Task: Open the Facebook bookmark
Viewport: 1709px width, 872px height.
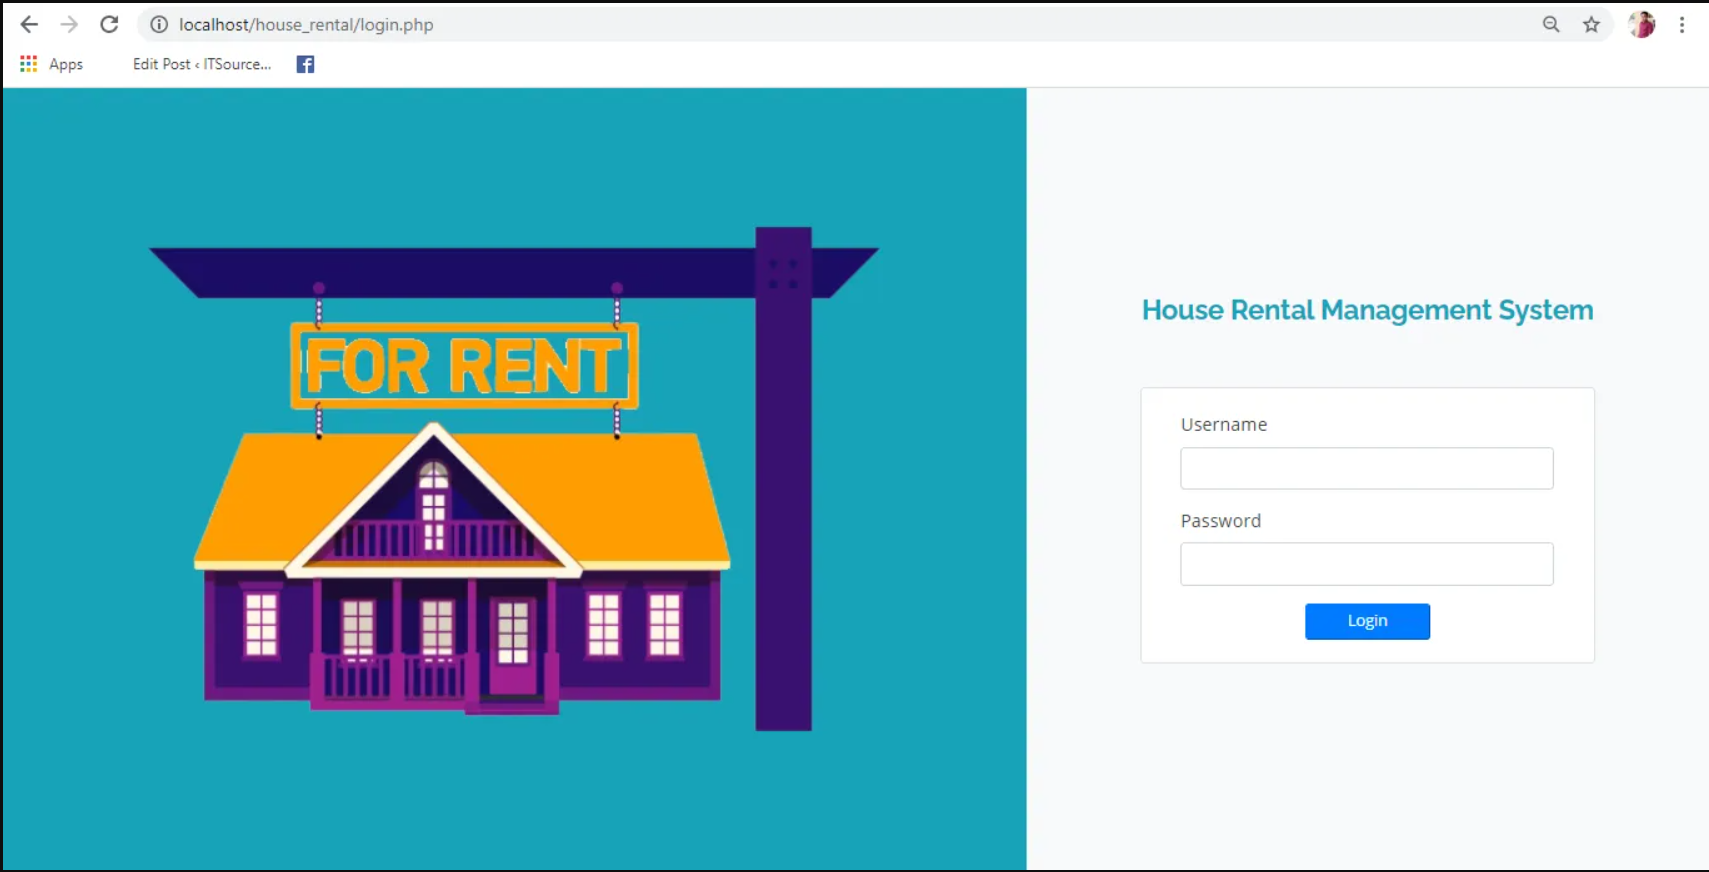Action: pos(305,64)
